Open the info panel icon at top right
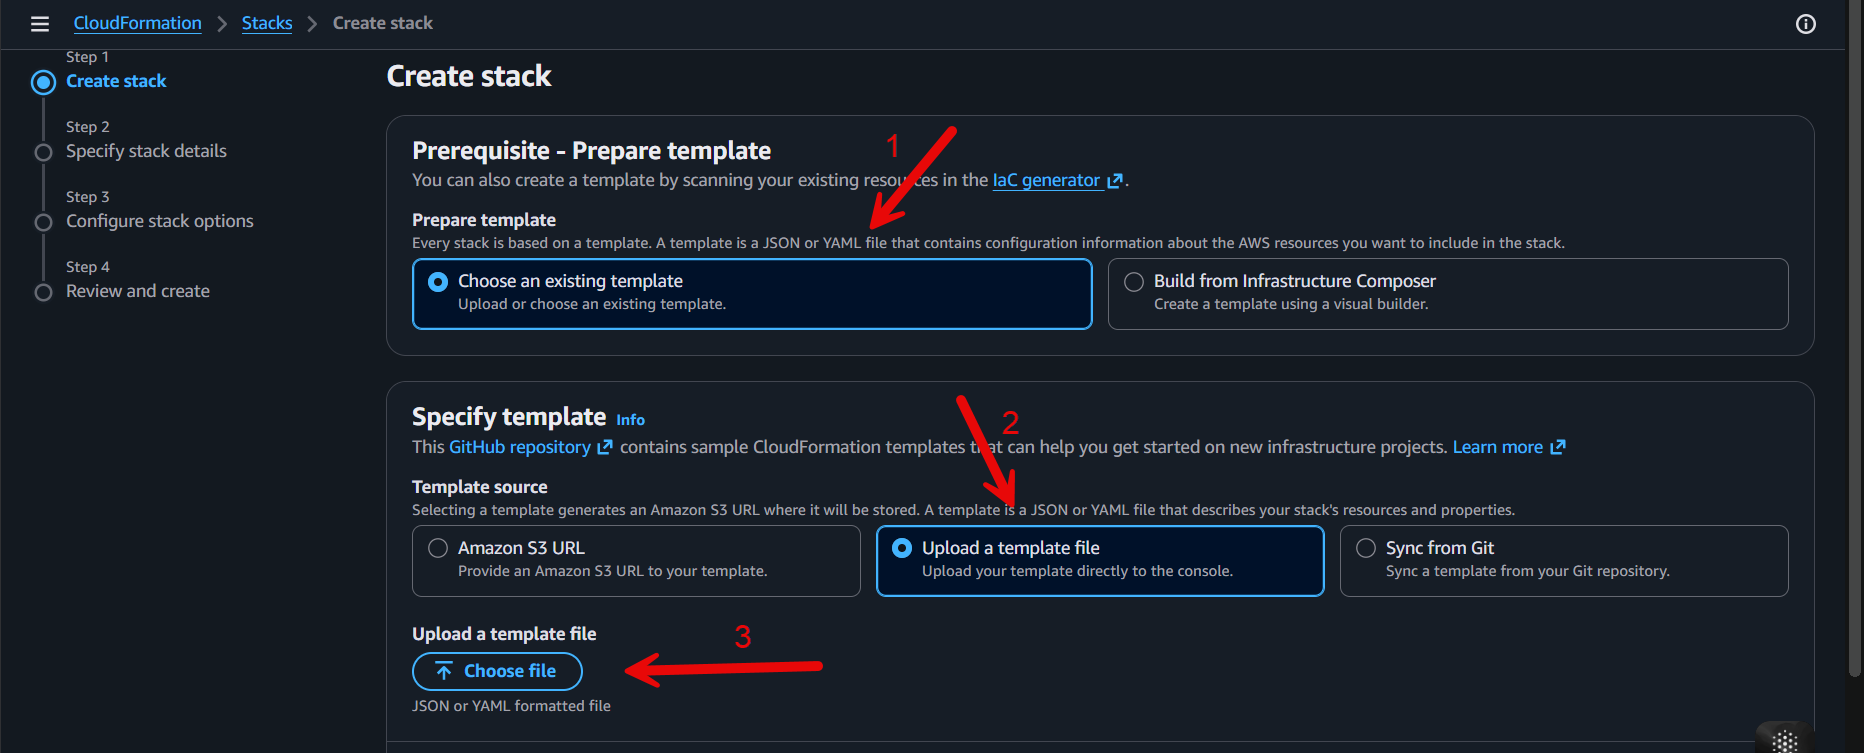 (1806, 24)
